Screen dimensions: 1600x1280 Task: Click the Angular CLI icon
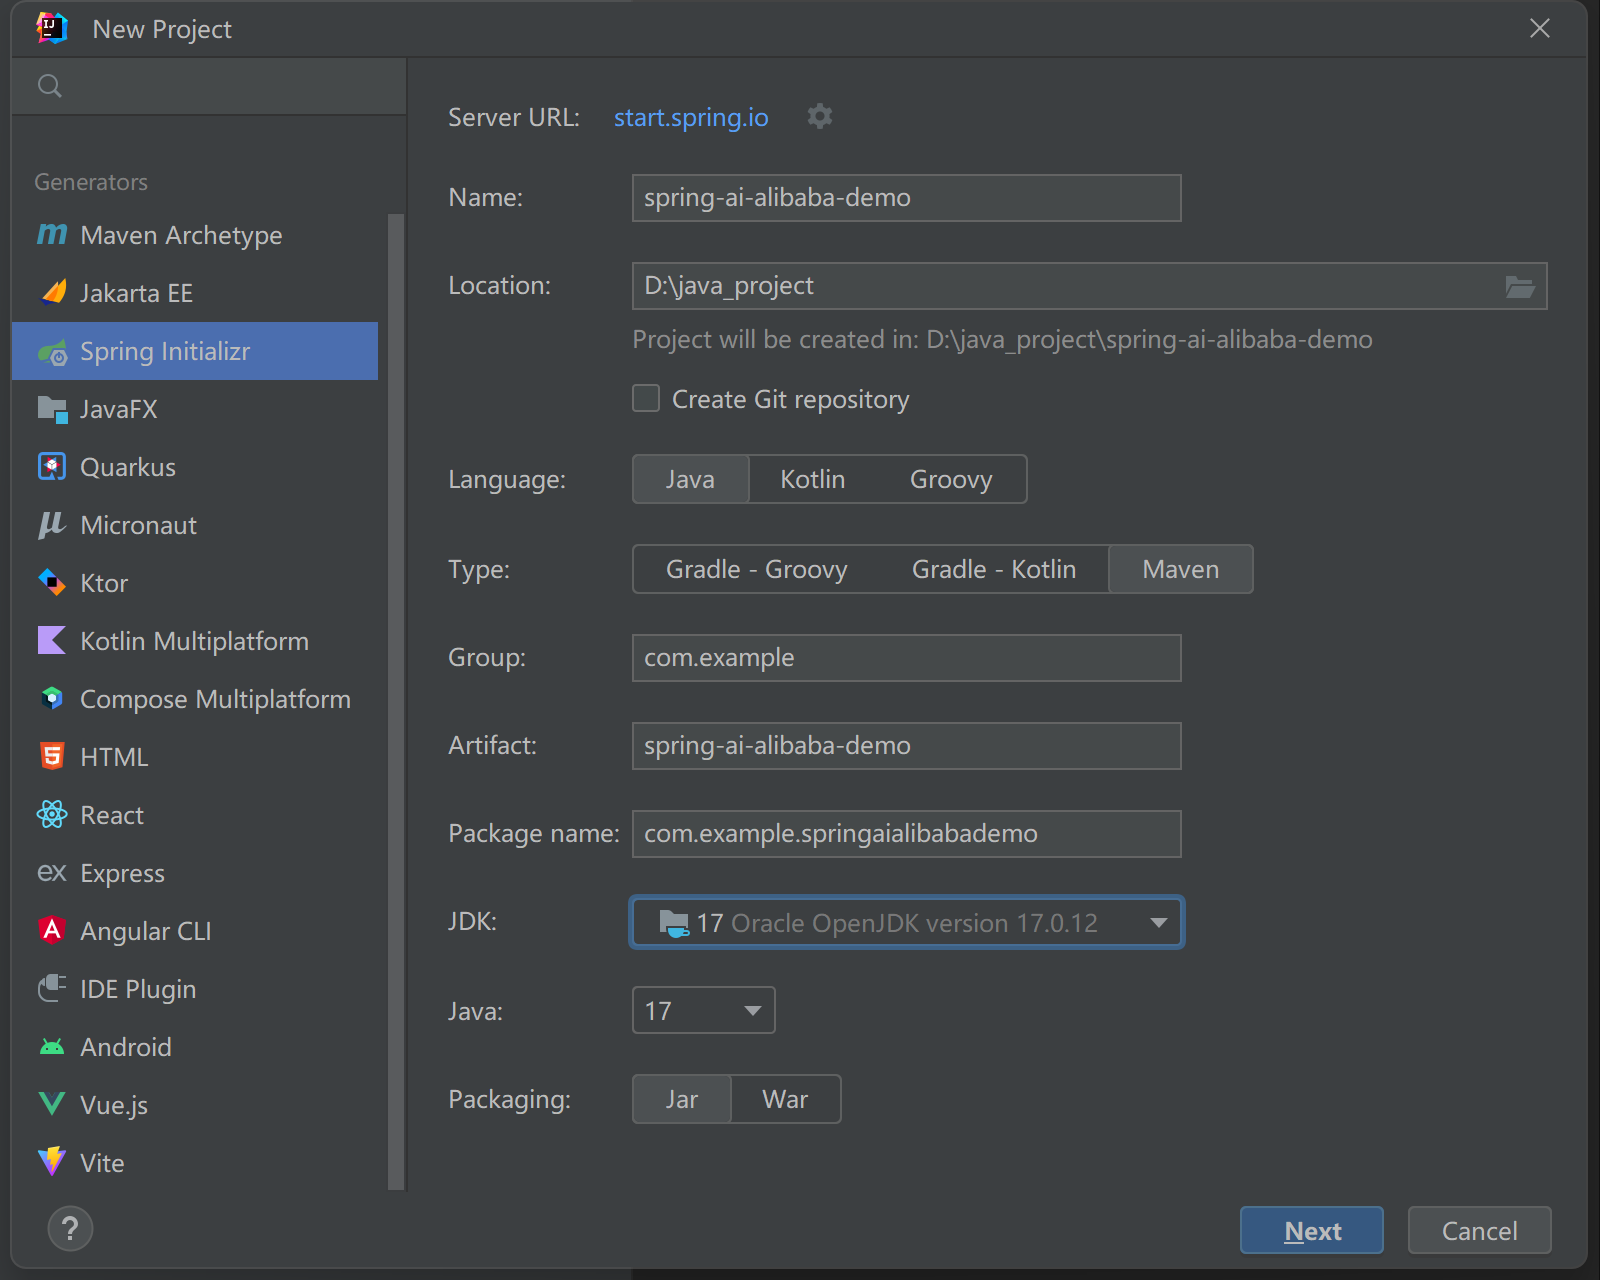[52, 931]
